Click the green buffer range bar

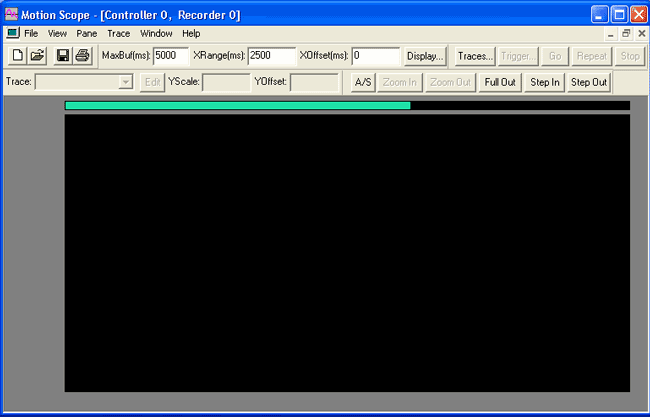click(238, 106)
